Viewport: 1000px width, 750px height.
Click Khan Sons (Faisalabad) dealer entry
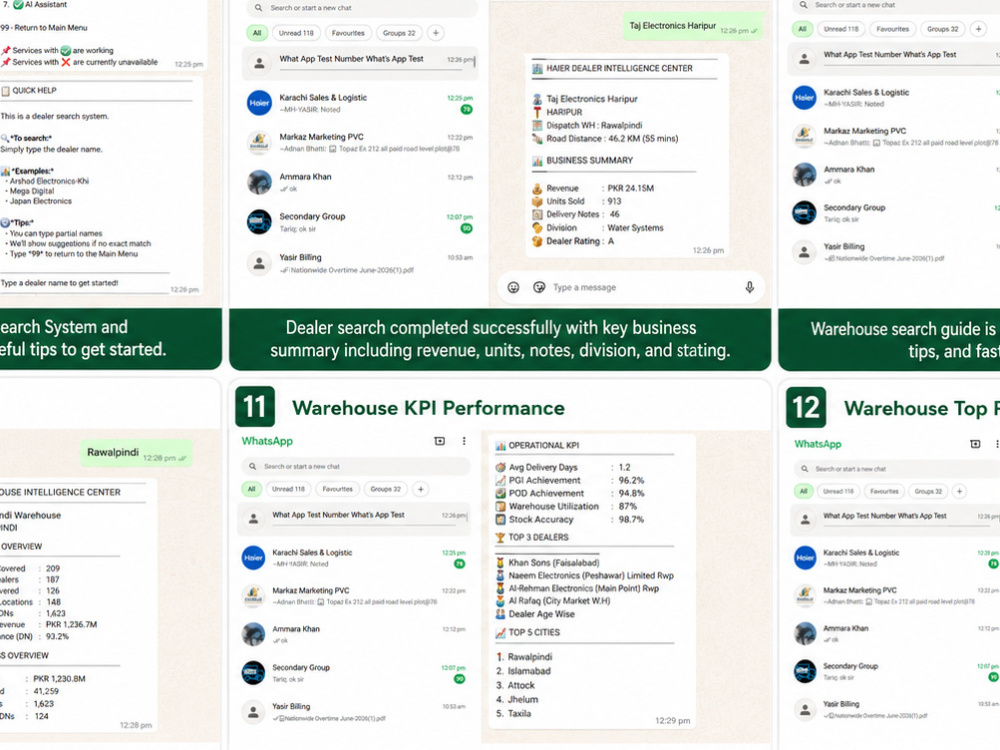(x=548, y=562)
